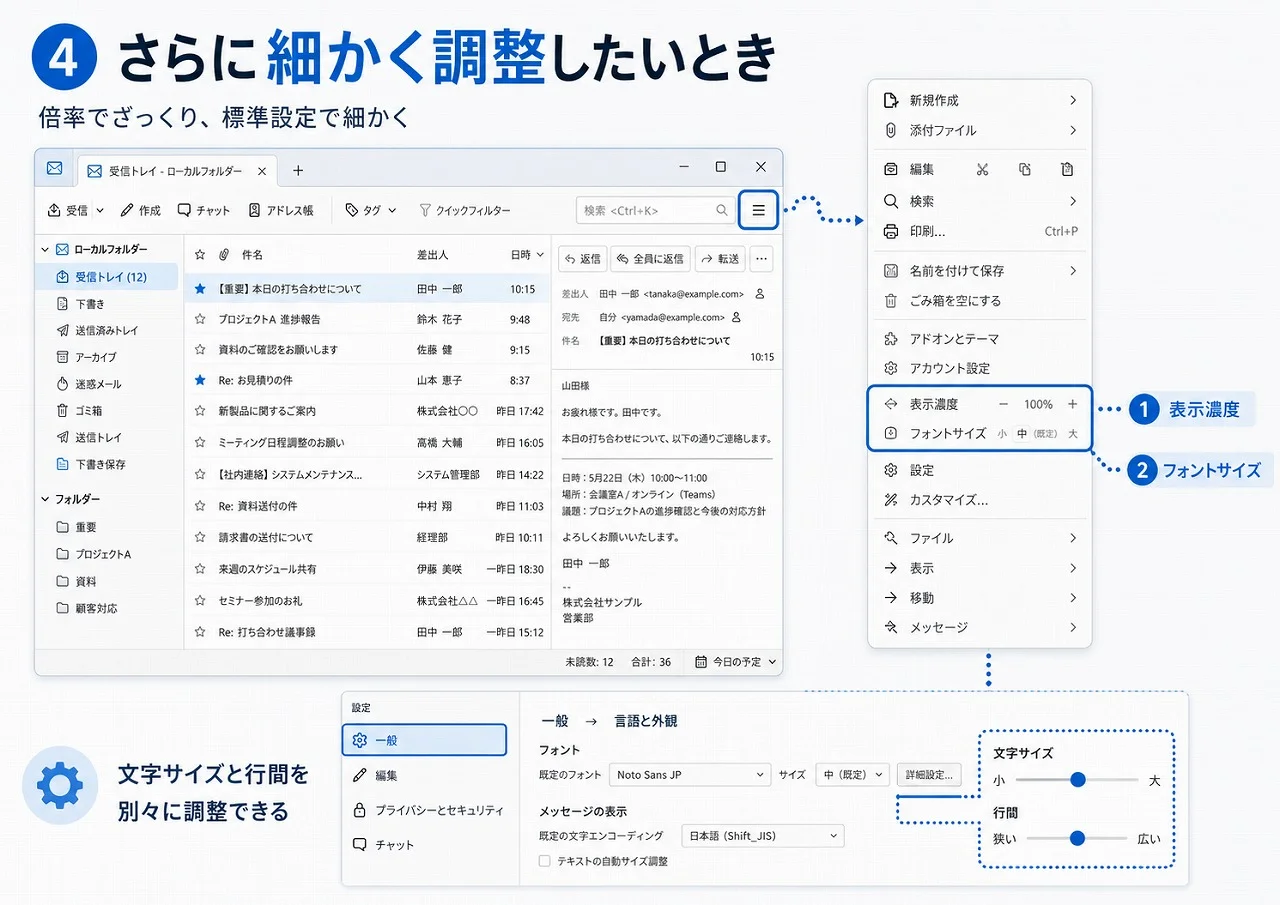This screenshot has height=905, width=1280.
Task: Click the 転送 forward button
Action: pos(720,259)
